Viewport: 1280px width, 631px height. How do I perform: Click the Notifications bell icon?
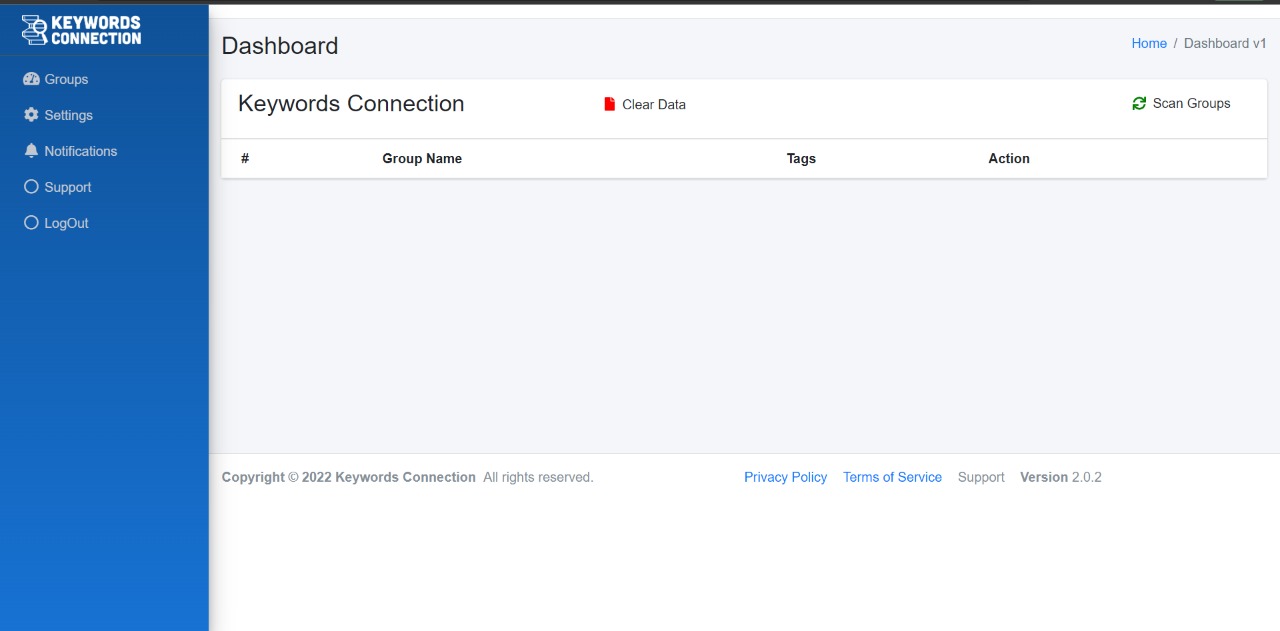[x=31, y=151]
